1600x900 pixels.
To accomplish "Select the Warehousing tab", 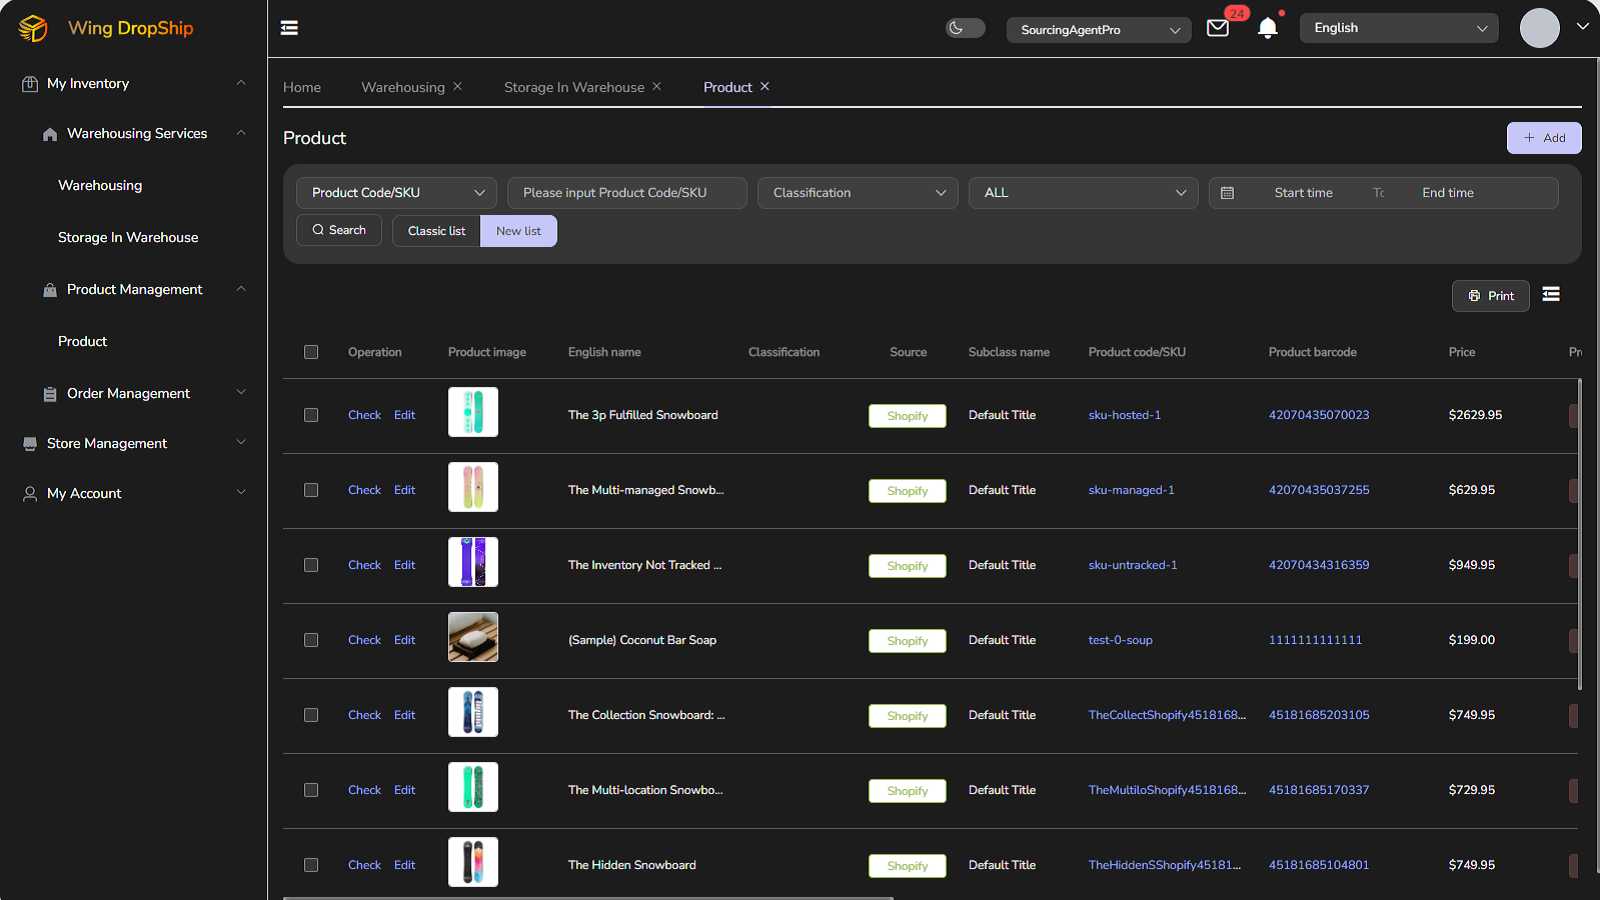I will [x=403, y=87].
